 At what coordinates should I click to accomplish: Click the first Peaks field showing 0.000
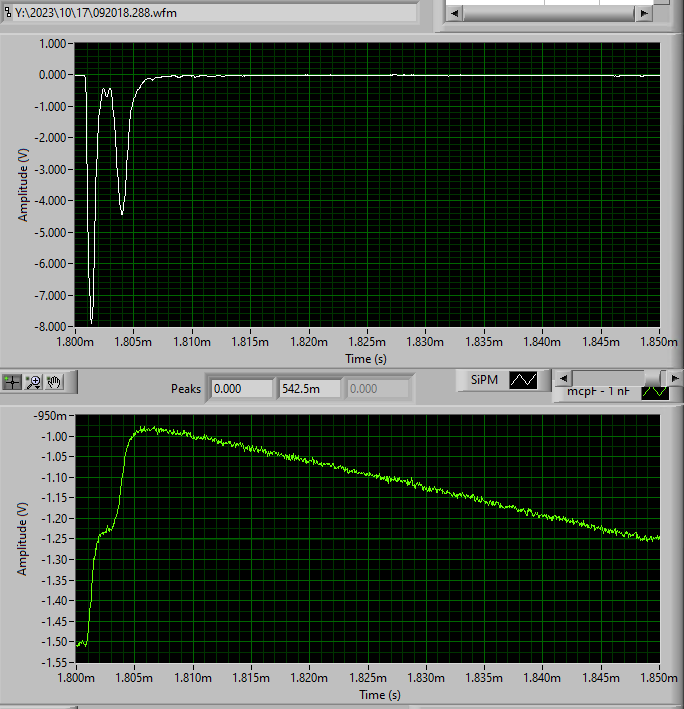click(x=242, y=389)
